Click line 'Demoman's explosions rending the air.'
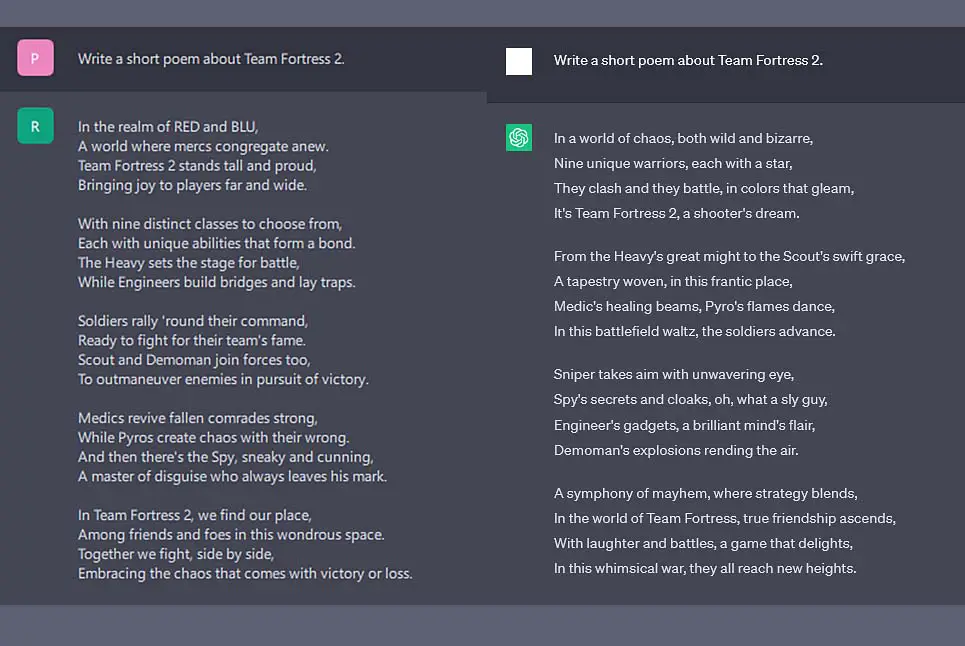The height and width of the screenshot is (646, 965). 676,450
